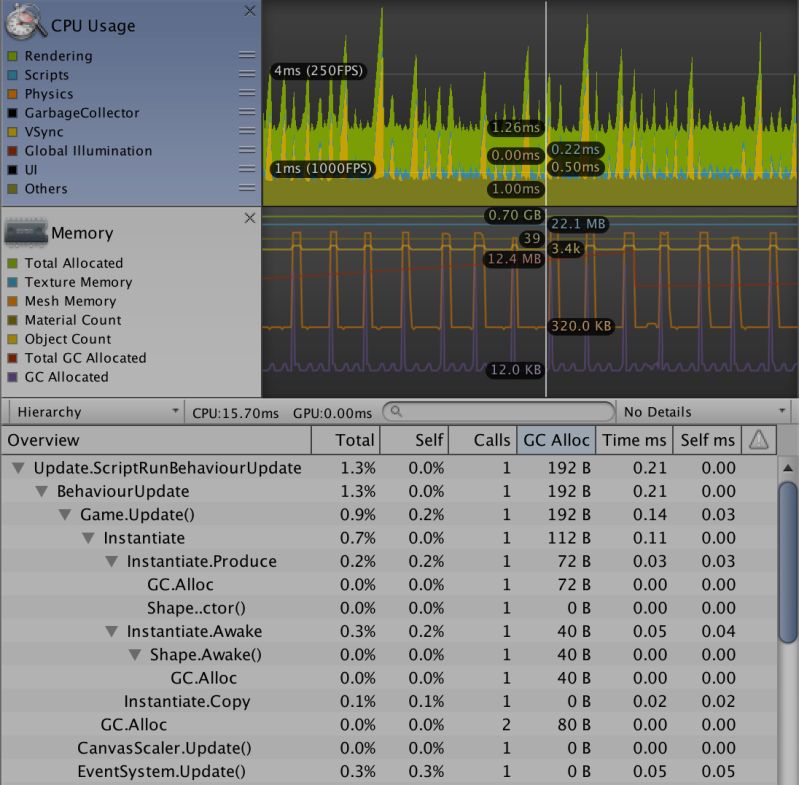Toggle the Scripts color swatch
The width and height of the screenshot is (799, 785).
pos(13,75)
